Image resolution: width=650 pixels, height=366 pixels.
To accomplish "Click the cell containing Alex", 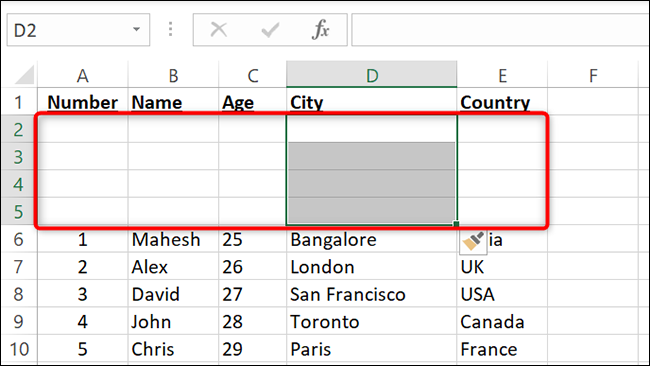I will pos(173,267).
